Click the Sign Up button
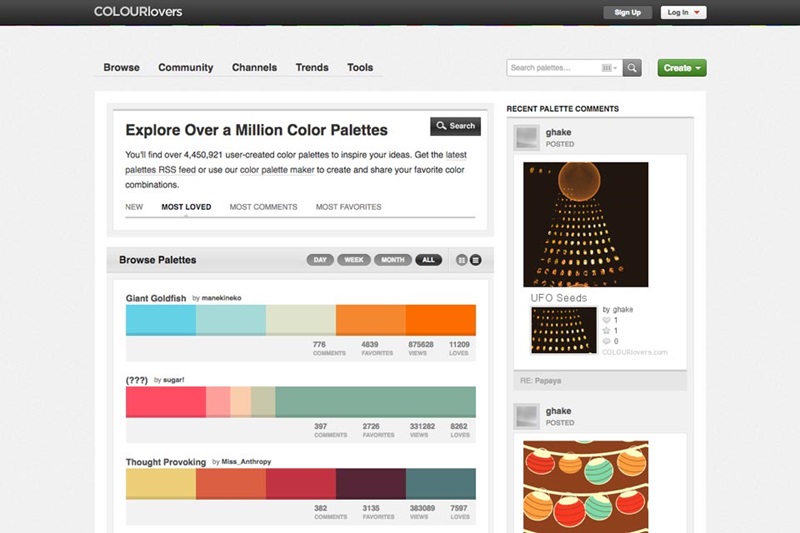The image size is (800, 533). click(628, 12)
